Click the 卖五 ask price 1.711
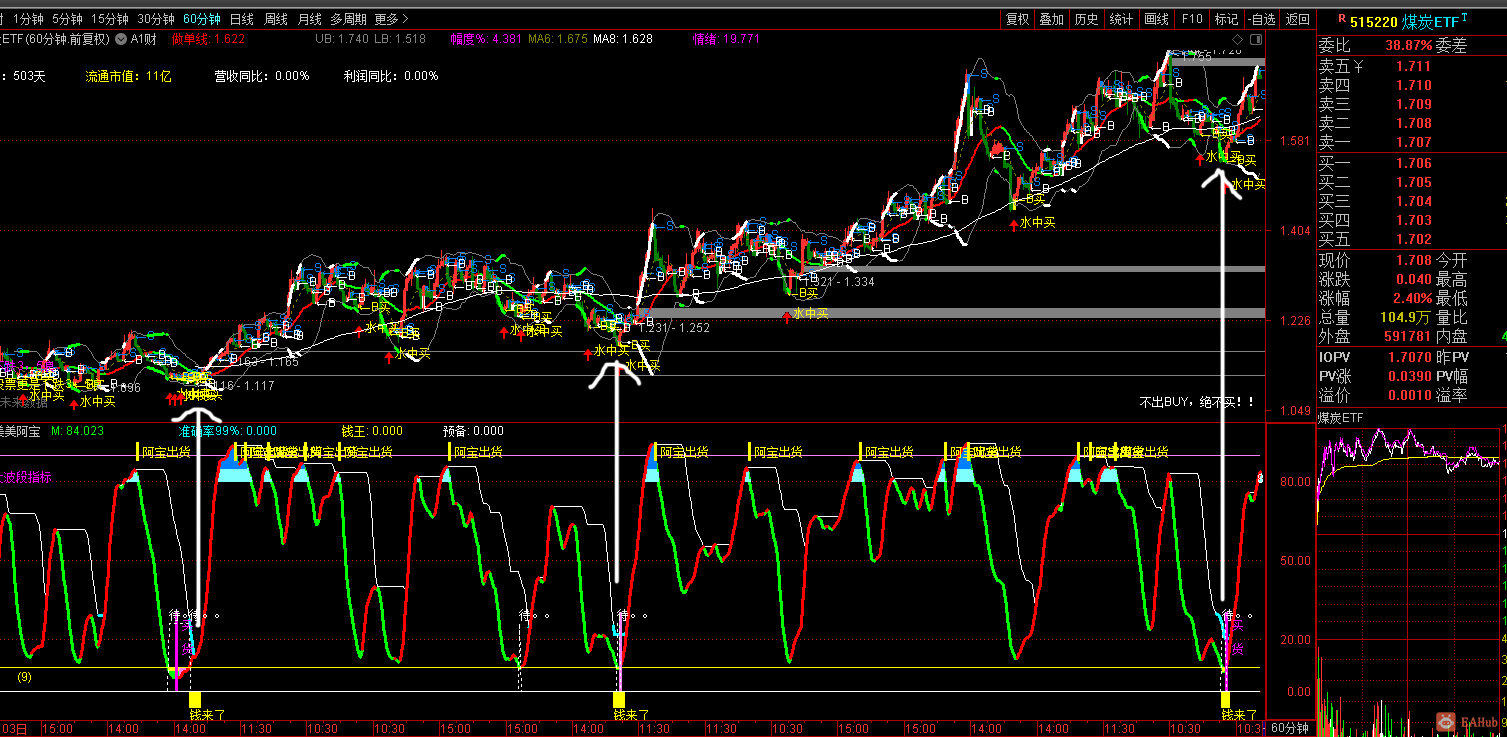Screen dimensions: 1507x737 pyautogui.click(x=1413, y=67)
